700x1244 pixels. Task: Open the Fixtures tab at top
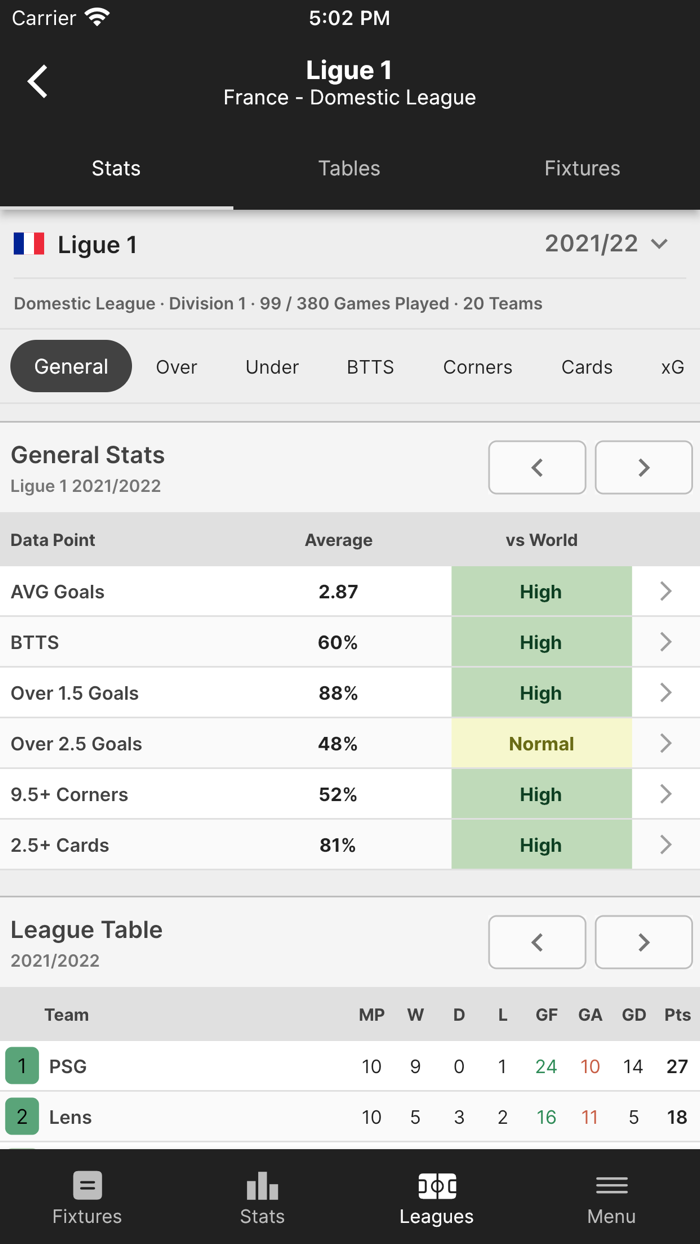[582, 168]
